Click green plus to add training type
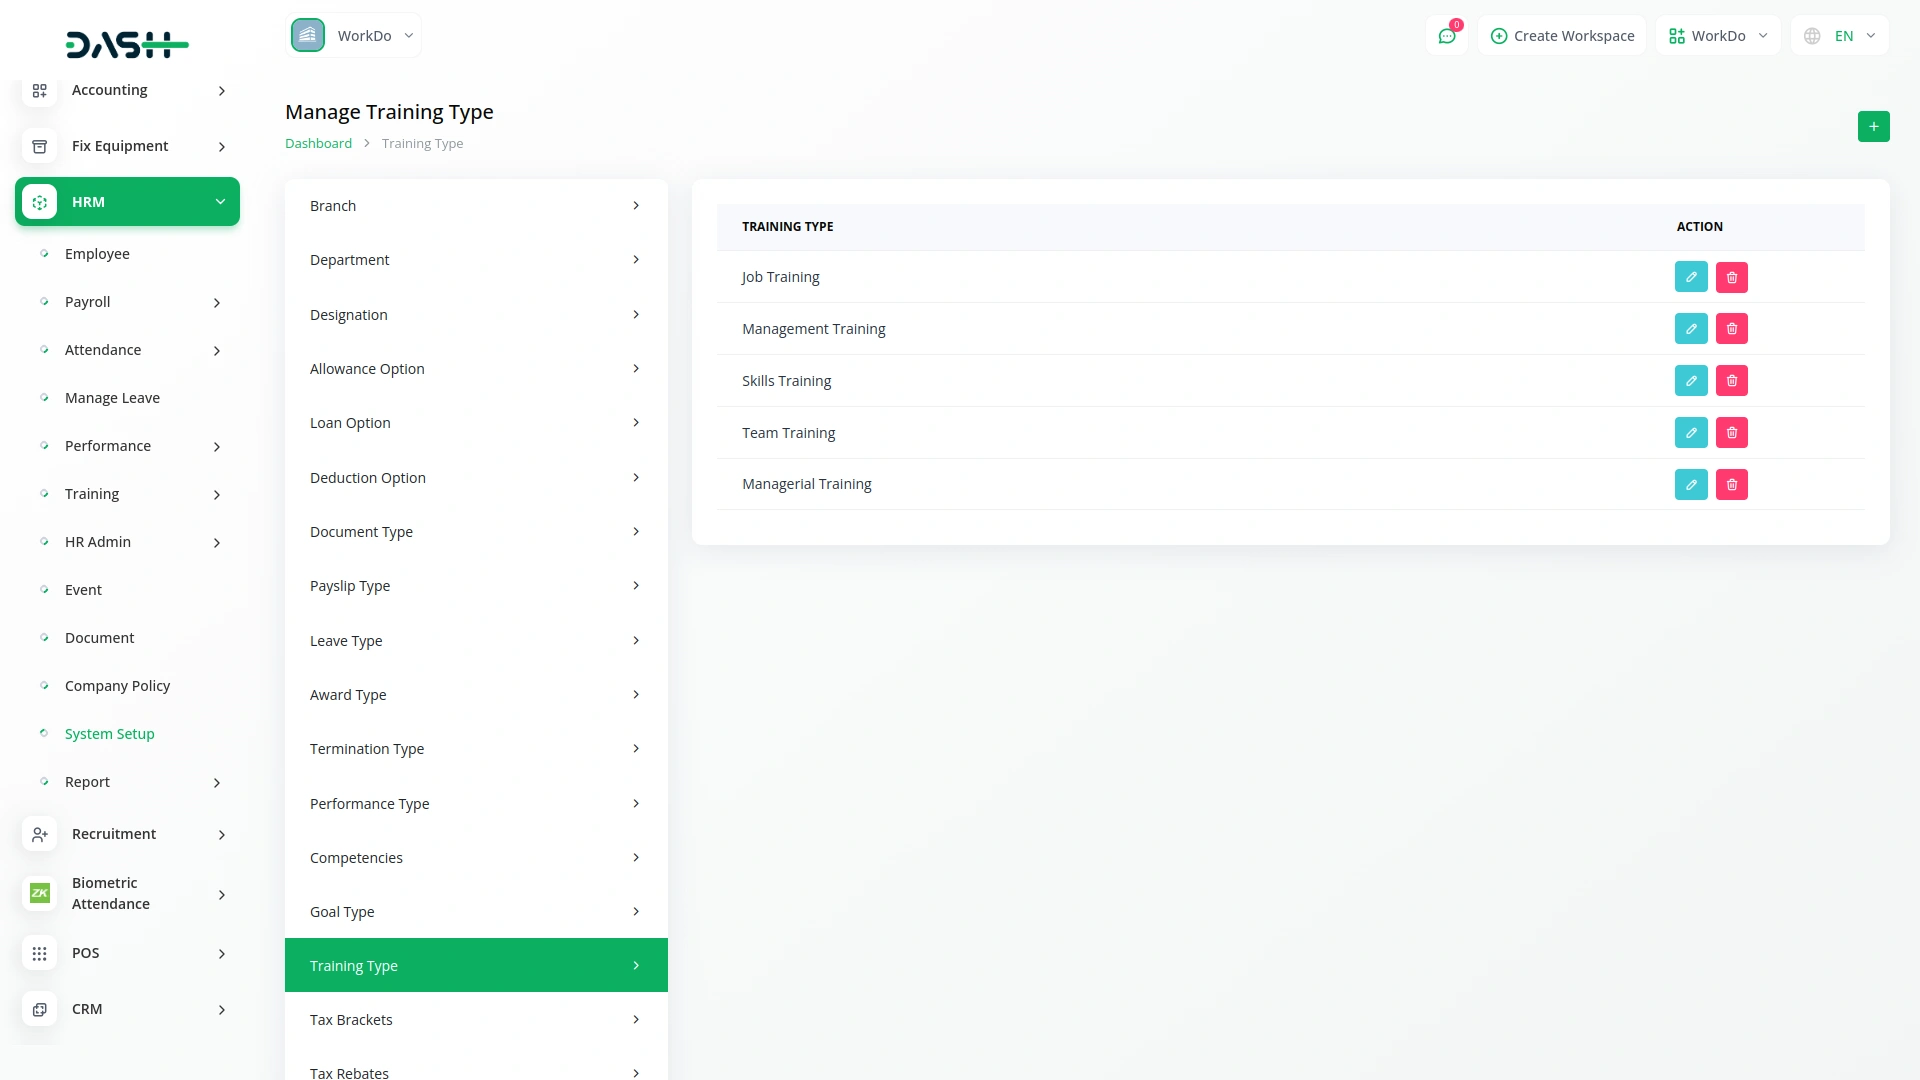This screenshot has height=1080, width=1920. [1873, 126]
